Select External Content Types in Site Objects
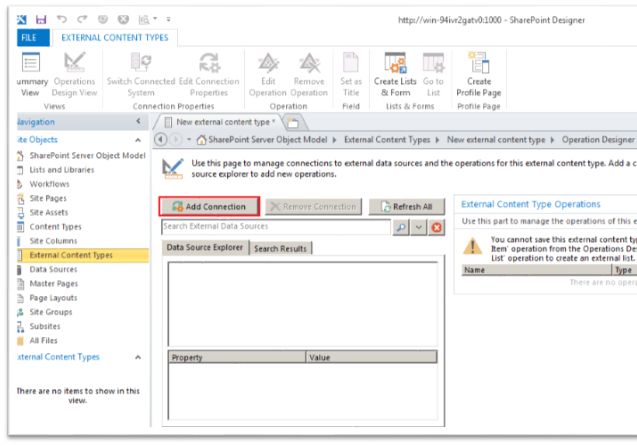This screenshot has height=446, width=637. (83, 255)
